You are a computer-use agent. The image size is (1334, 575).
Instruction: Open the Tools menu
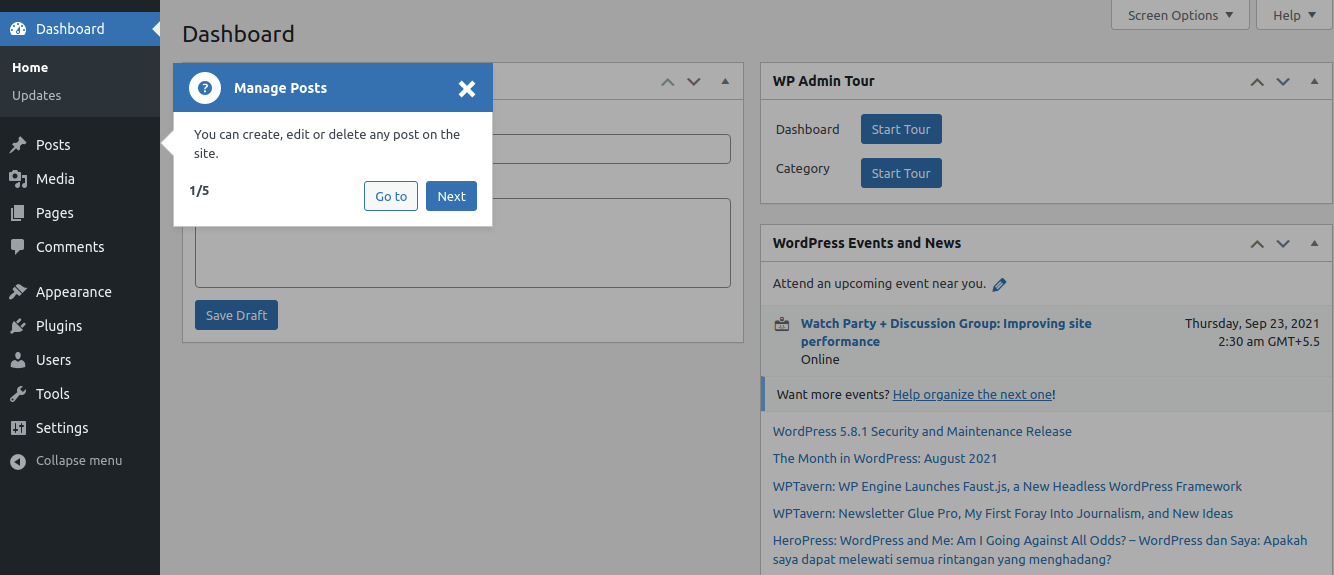tap(80, 394)
